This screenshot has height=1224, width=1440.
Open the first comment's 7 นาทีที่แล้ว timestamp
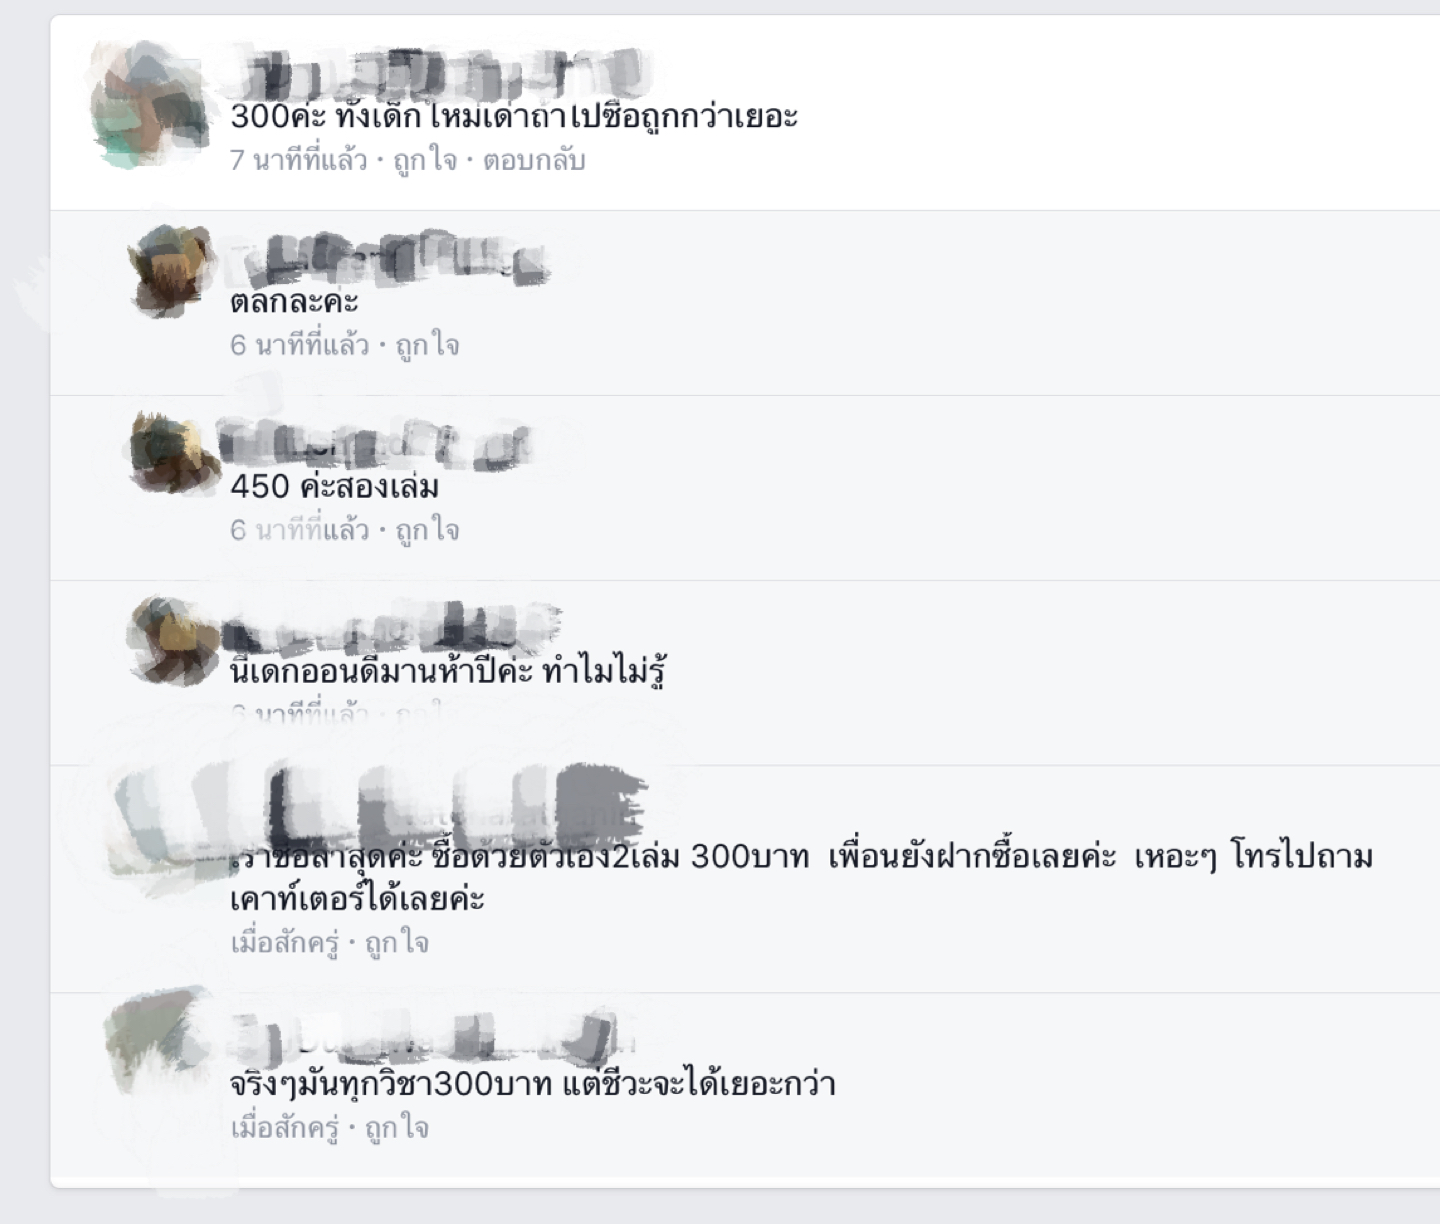(298, 160)
